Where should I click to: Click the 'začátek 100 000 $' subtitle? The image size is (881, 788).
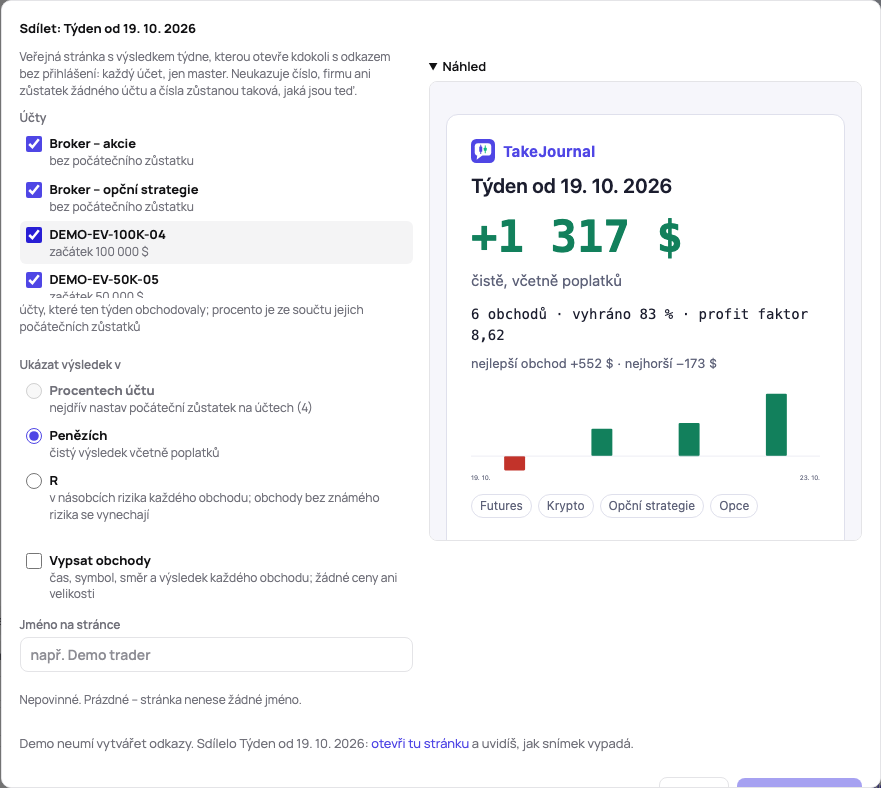(99, 252)
